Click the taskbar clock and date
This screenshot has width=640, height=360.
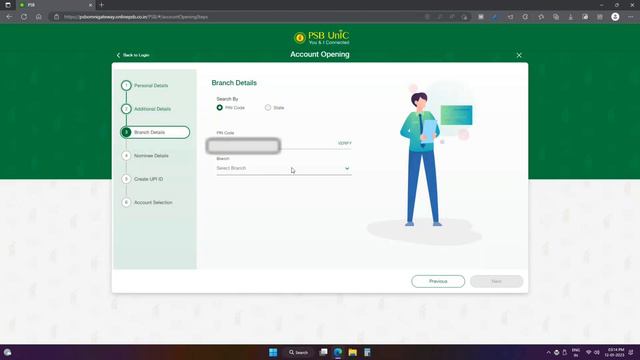616,352
